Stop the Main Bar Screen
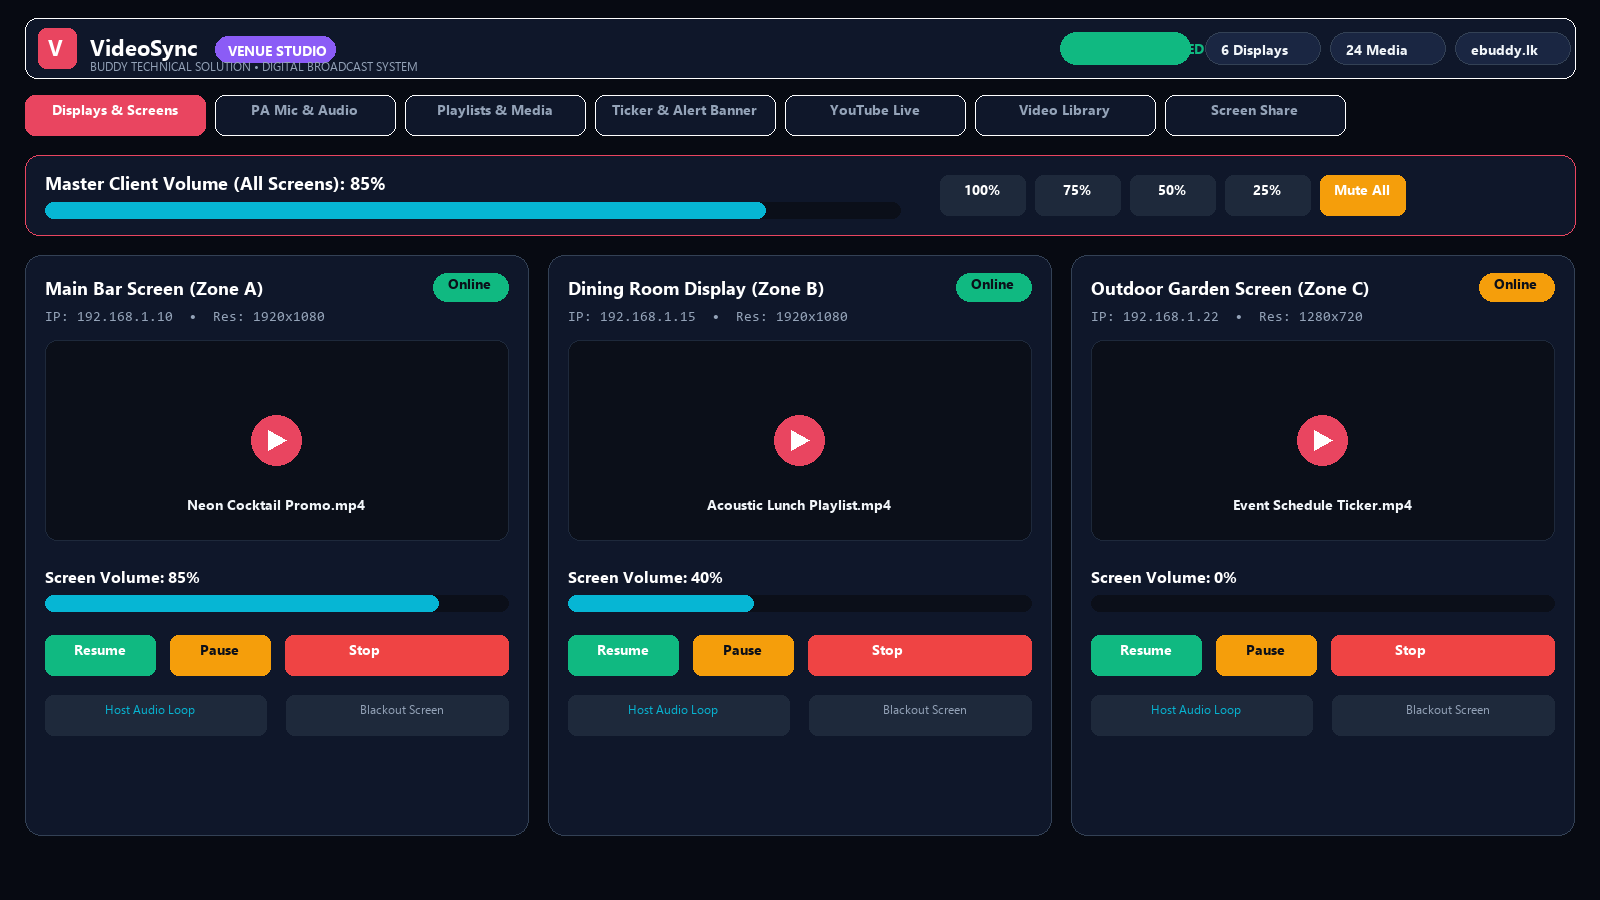The image size is (1600, 900). click(x=397, y=655)
